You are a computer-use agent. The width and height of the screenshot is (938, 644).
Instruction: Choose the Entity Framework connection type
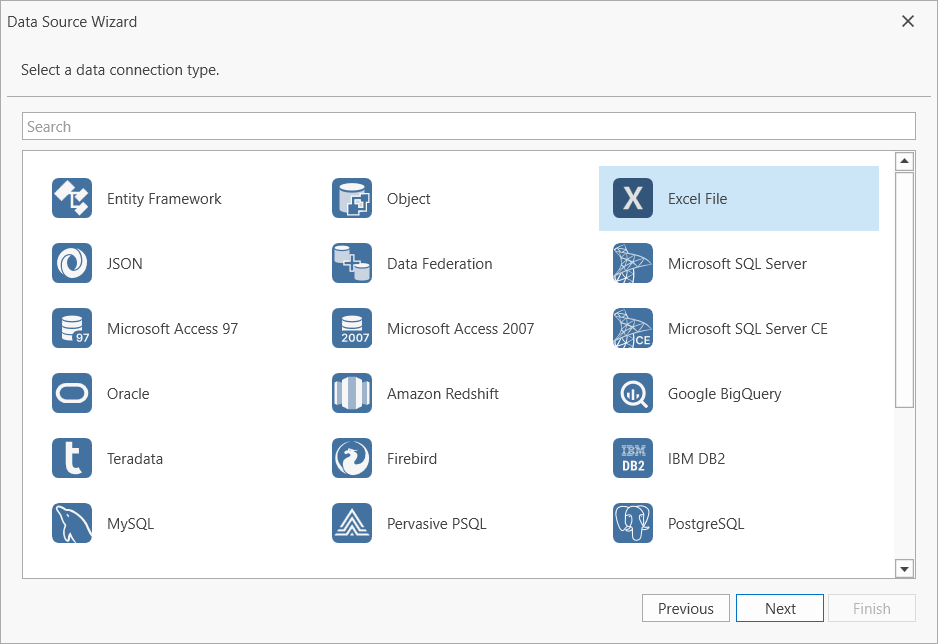137,198
